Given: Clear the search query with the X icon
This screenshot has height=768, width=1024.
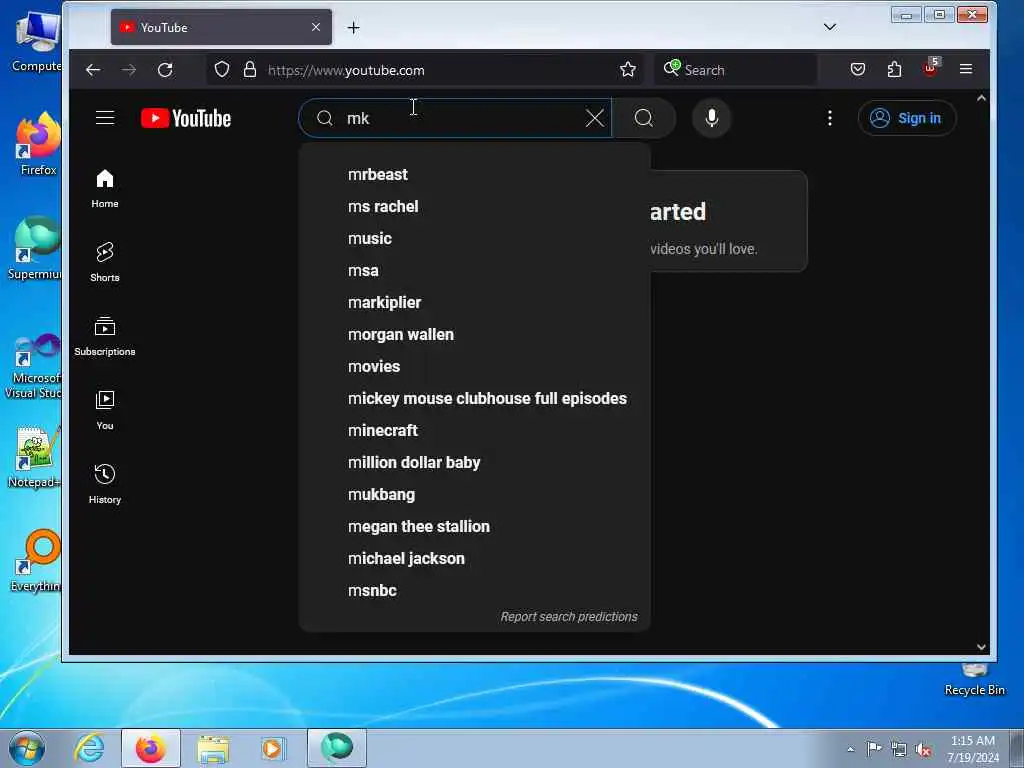Looking at the screenshot, I should [x=594, y=118].
